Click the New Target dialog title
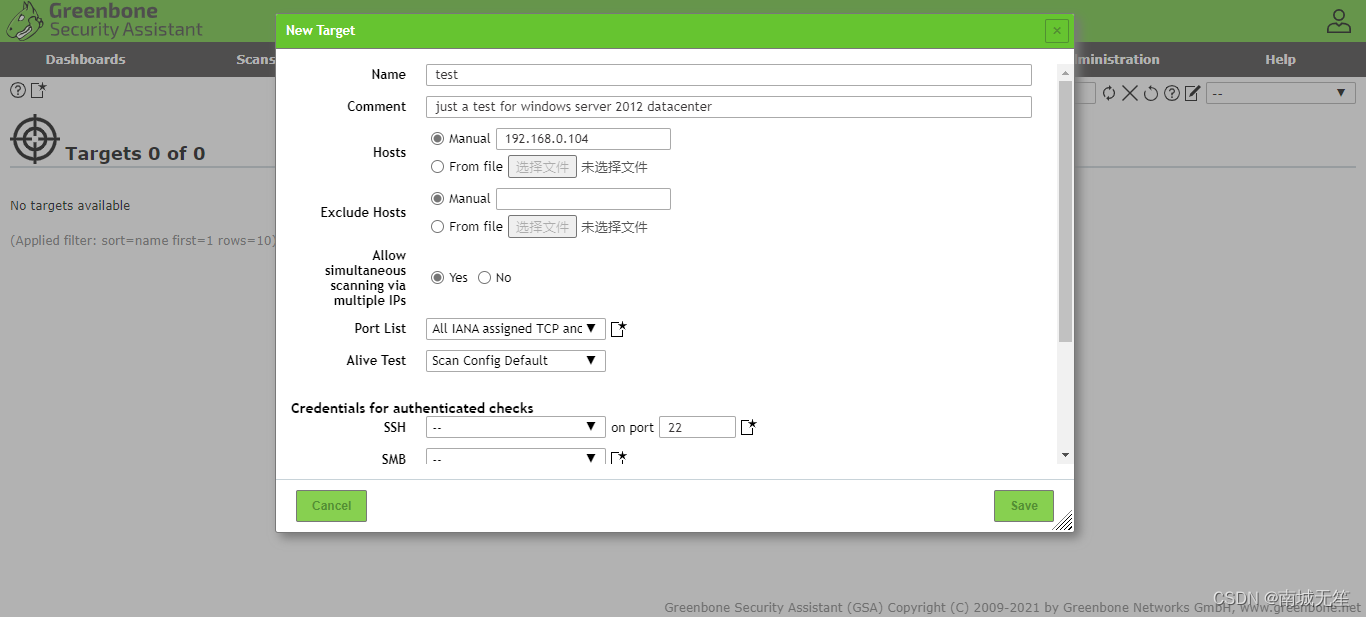The image size is (1366, 617). pos(320,31)
